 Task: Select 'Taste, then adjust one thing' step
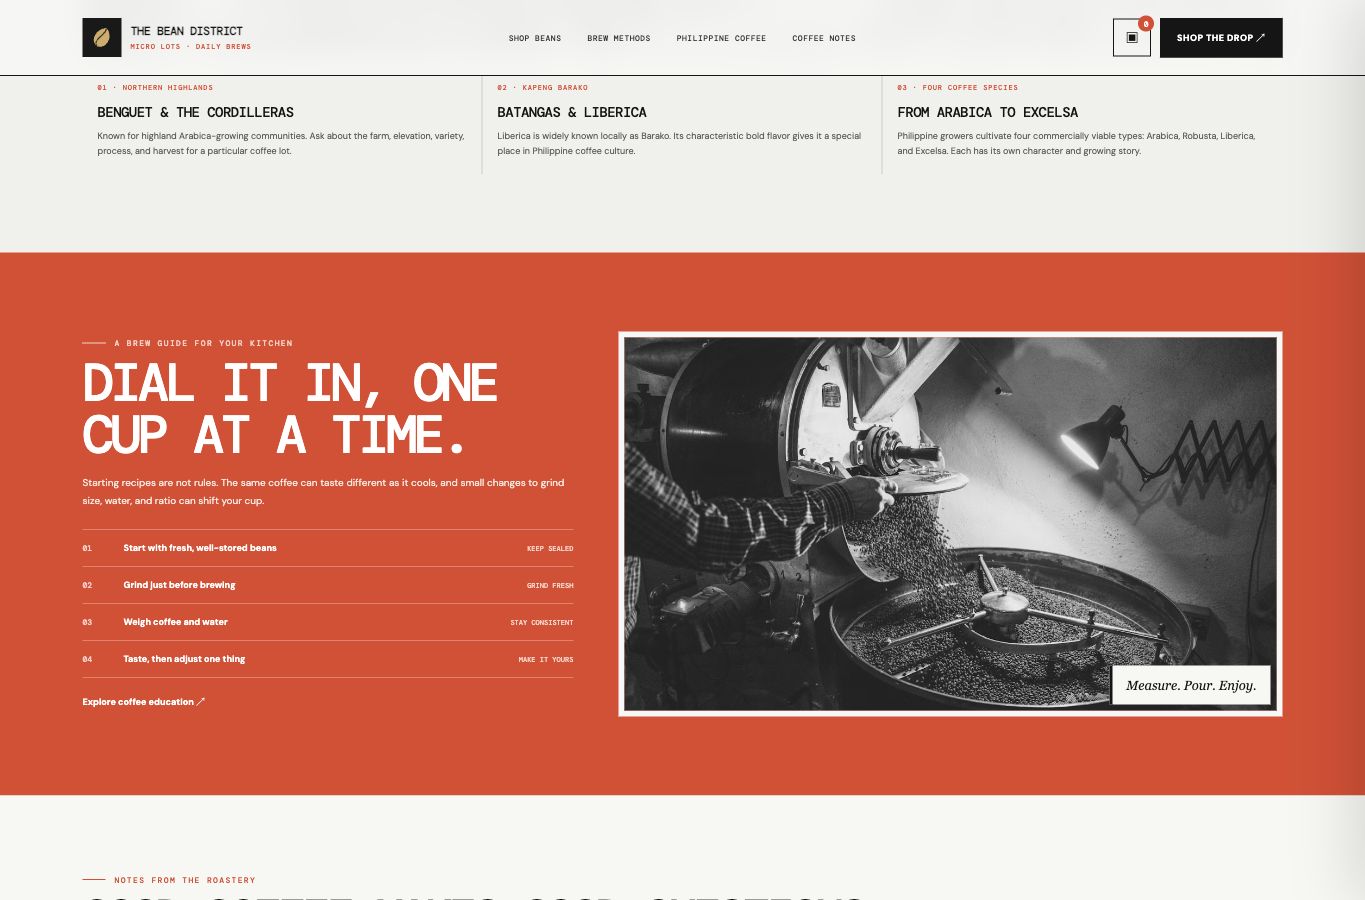328,659
